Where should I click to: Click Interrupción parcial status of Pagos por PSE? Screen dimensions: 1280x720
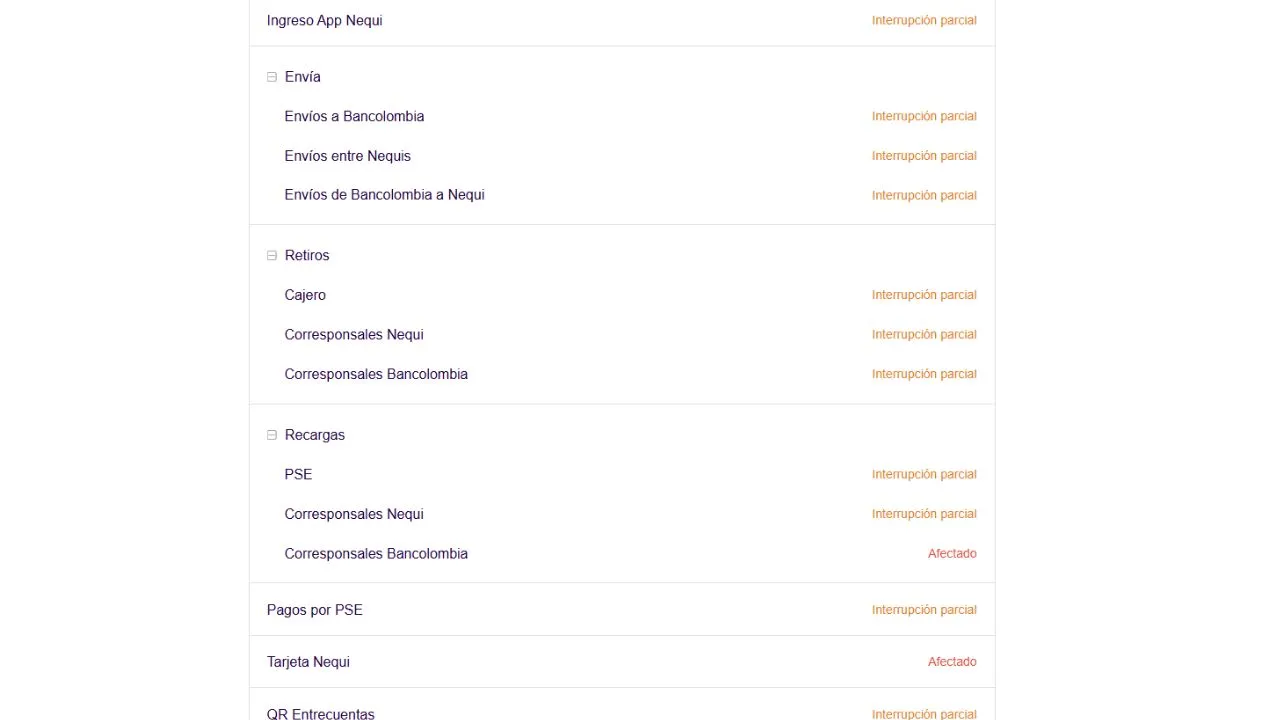(924, 610)
